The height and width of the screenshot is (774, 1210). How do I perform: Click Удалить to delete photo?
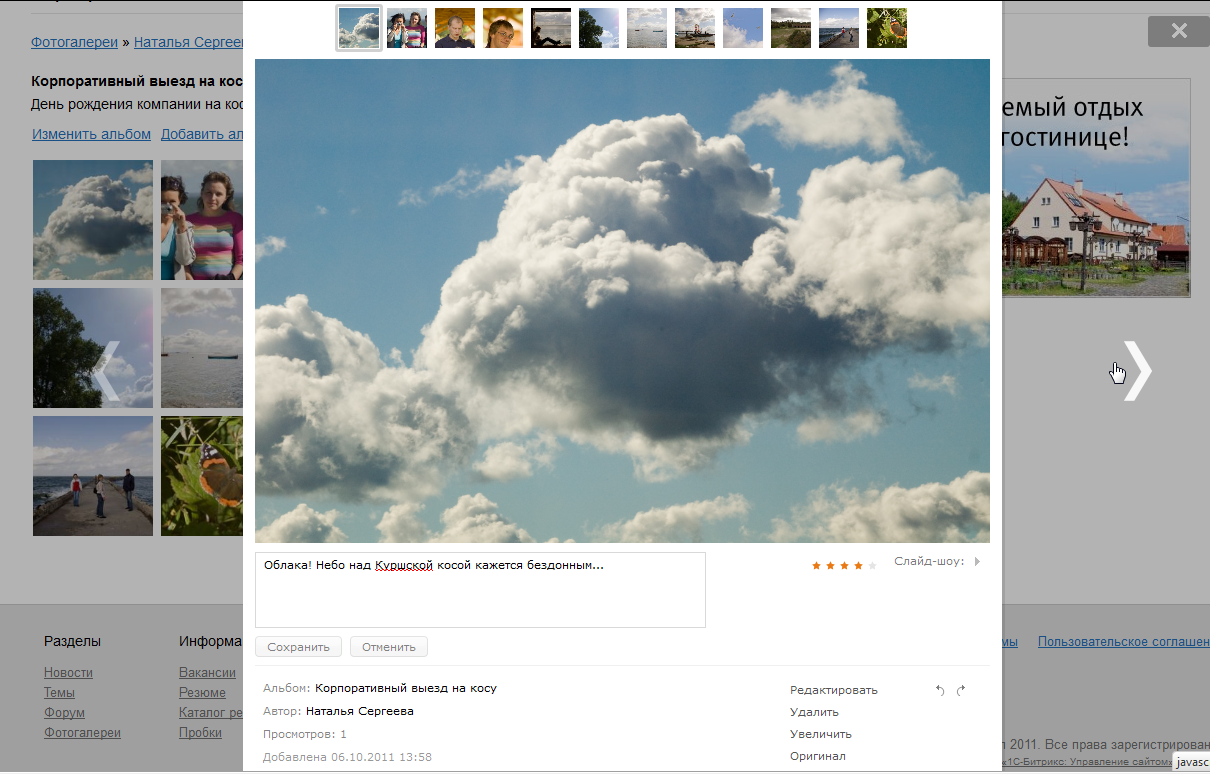point(814,712)
